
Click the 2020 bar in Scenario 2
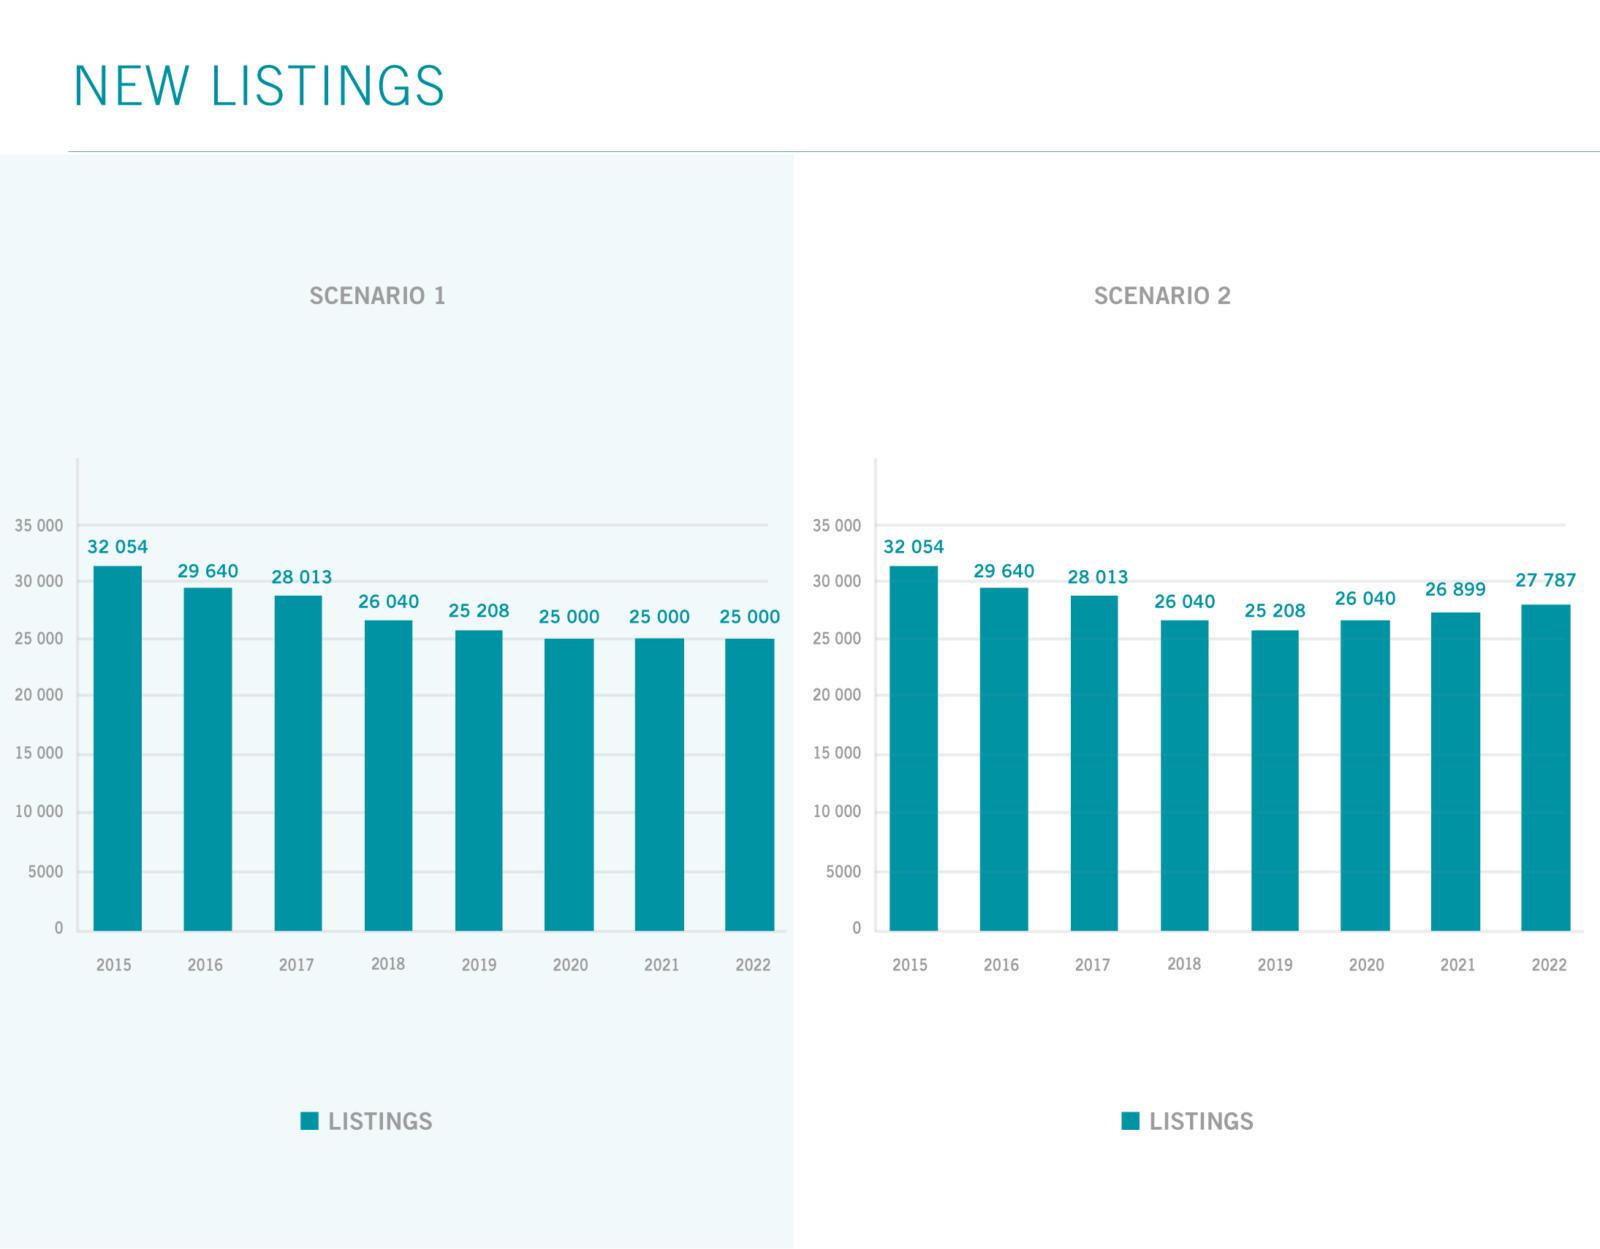(x=1365, y=775)
